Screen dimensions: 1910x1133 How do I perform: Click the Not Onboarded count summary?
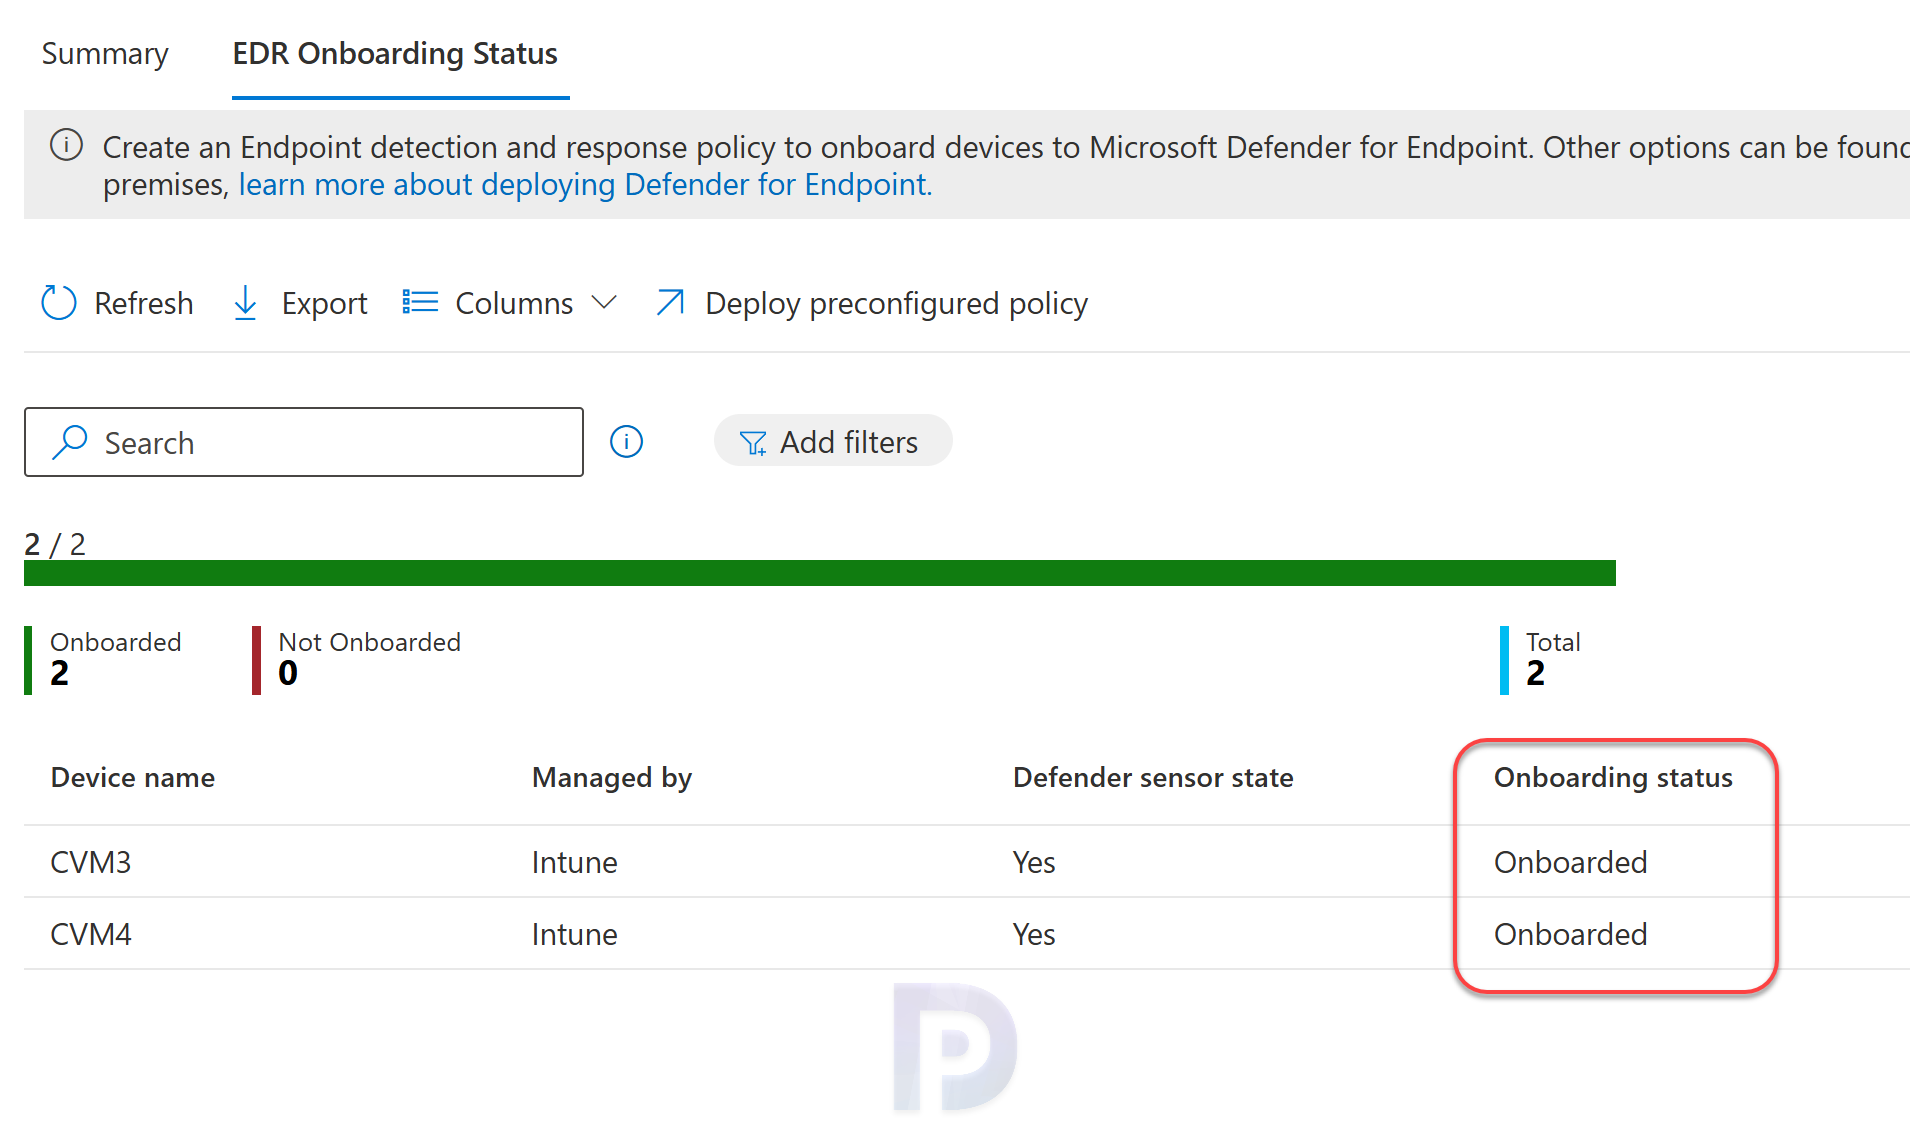coord(357,659)
